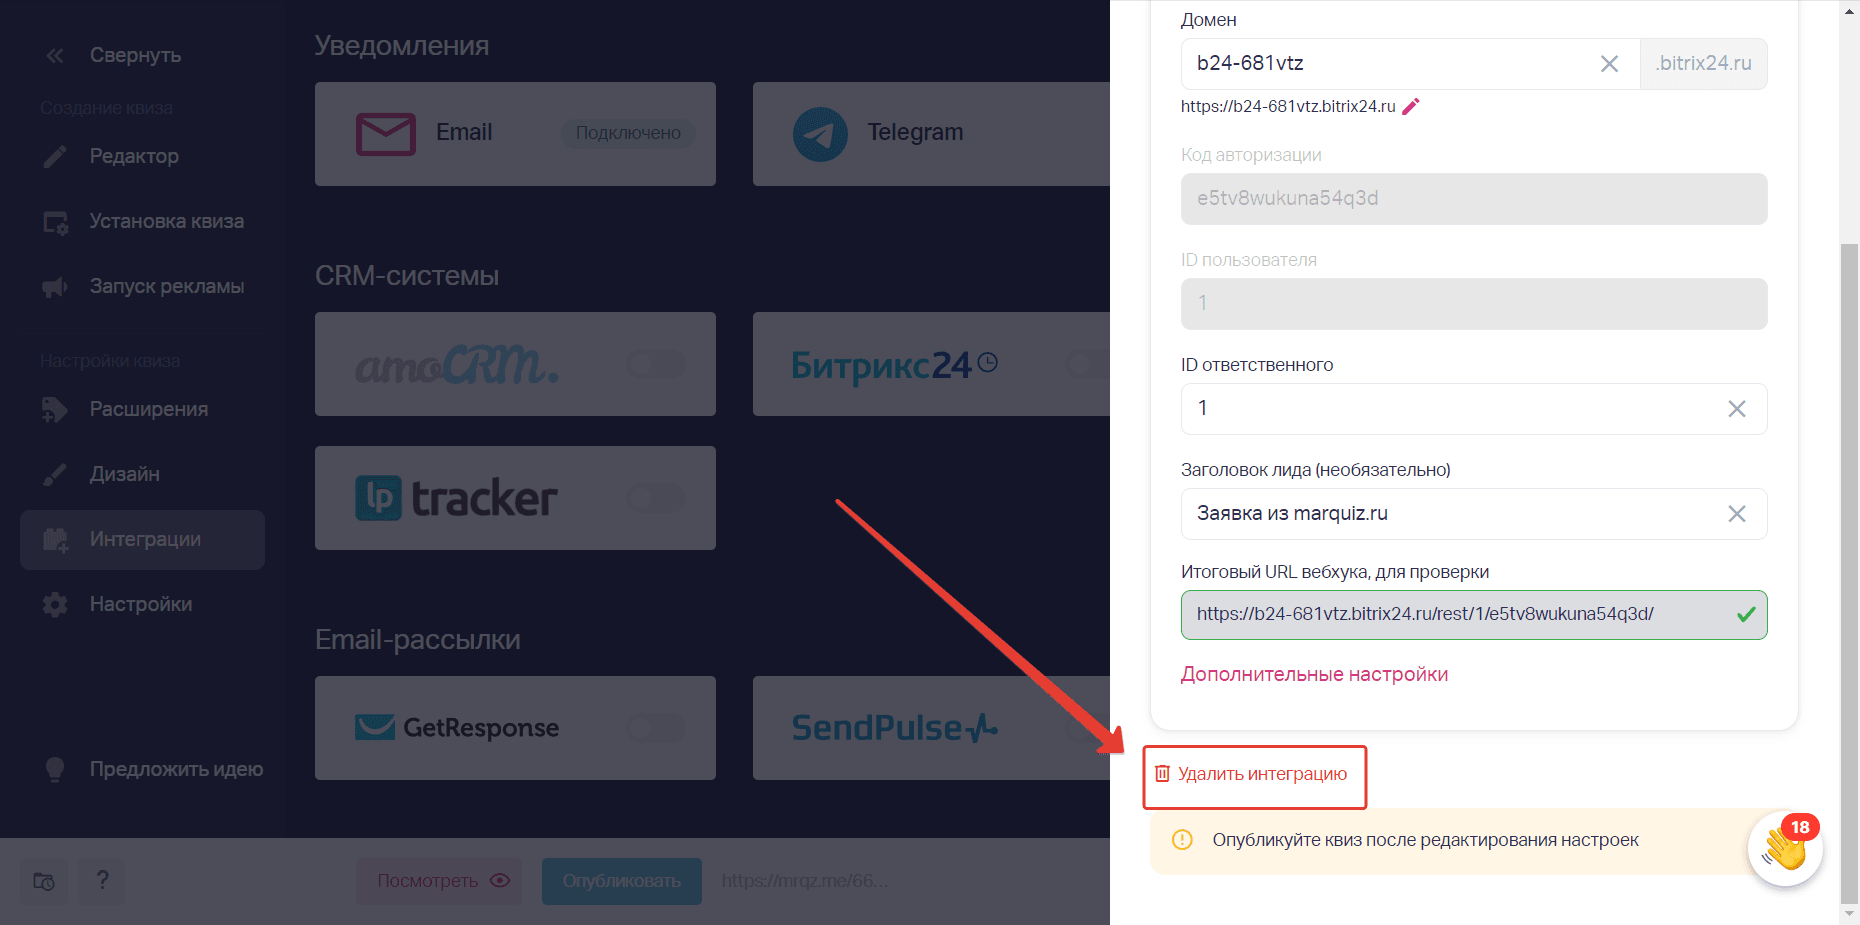Click the Посмотреть preview button
This screenshot has height=925, width=1860.
click(x=439, y=881)
